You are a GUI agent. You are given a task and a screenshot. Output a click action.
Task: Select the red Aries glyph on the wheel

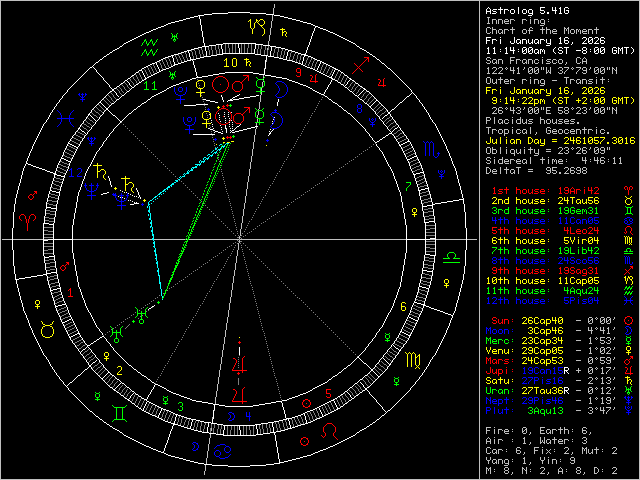click(29, 219)
